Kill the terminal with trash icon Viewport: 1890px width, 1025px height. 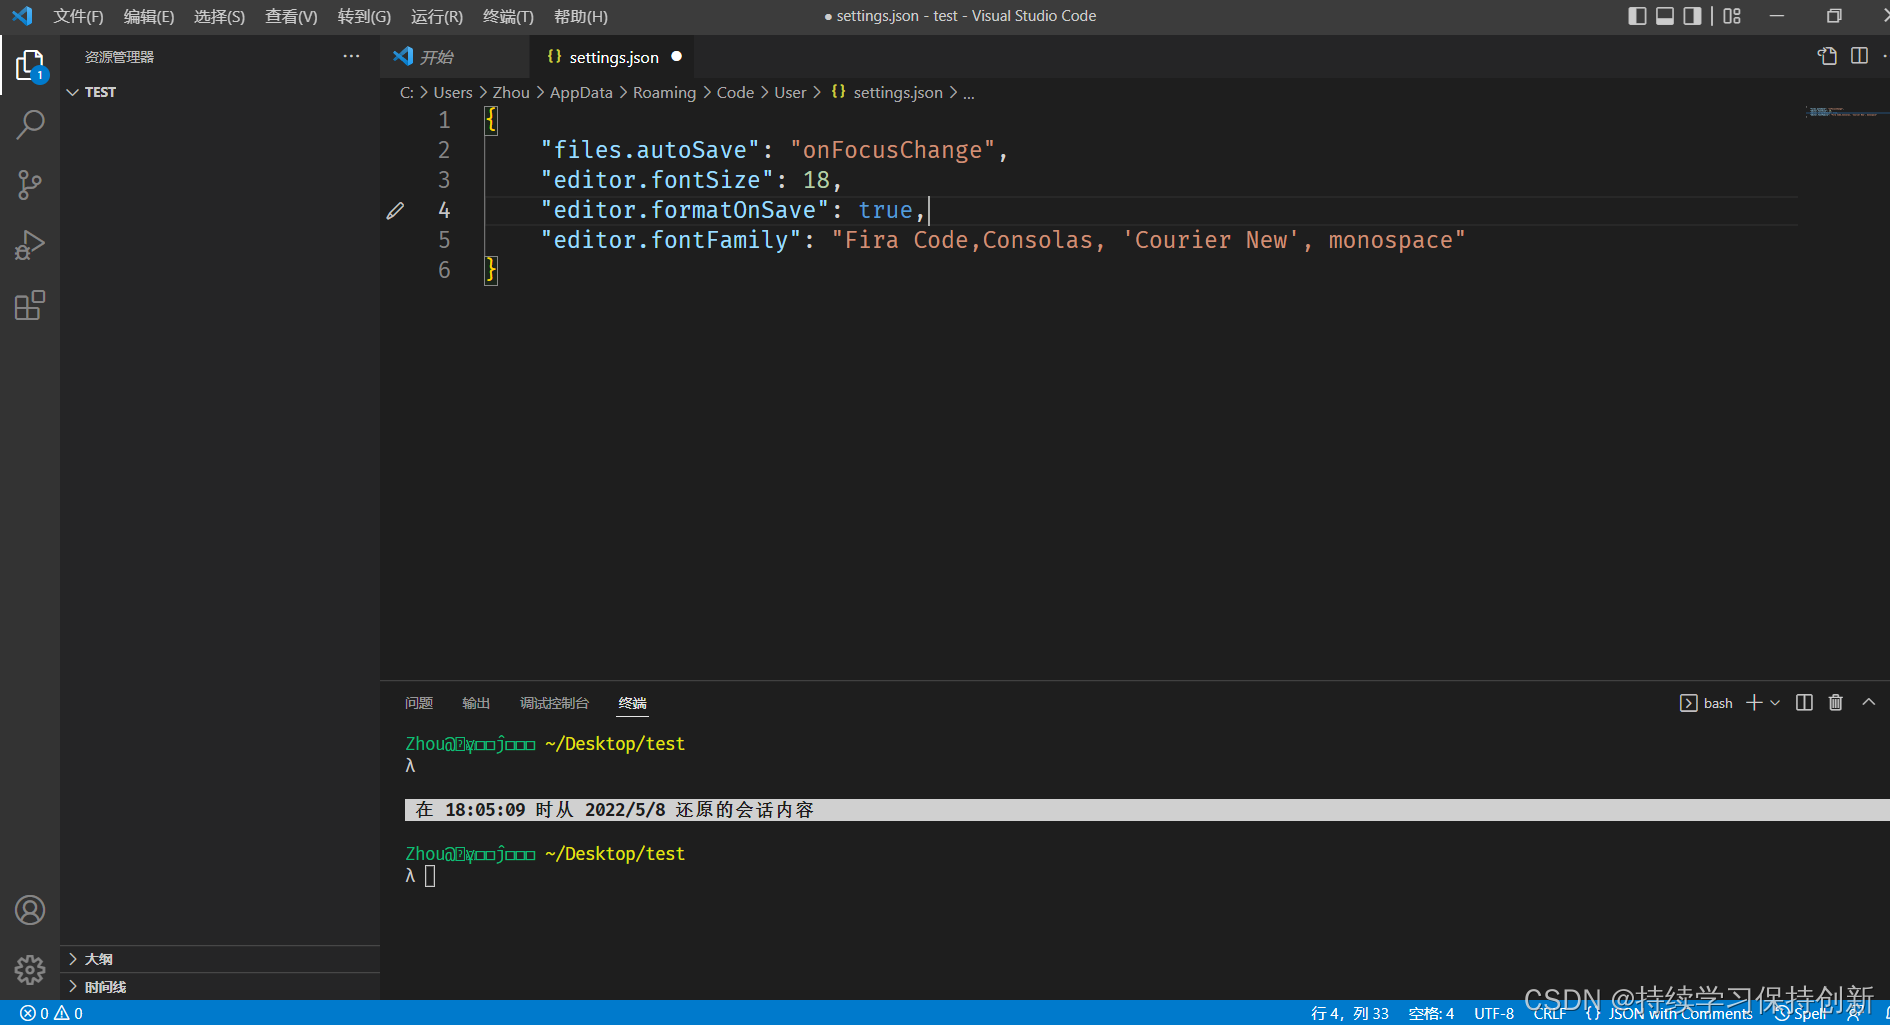(1835, 703)
